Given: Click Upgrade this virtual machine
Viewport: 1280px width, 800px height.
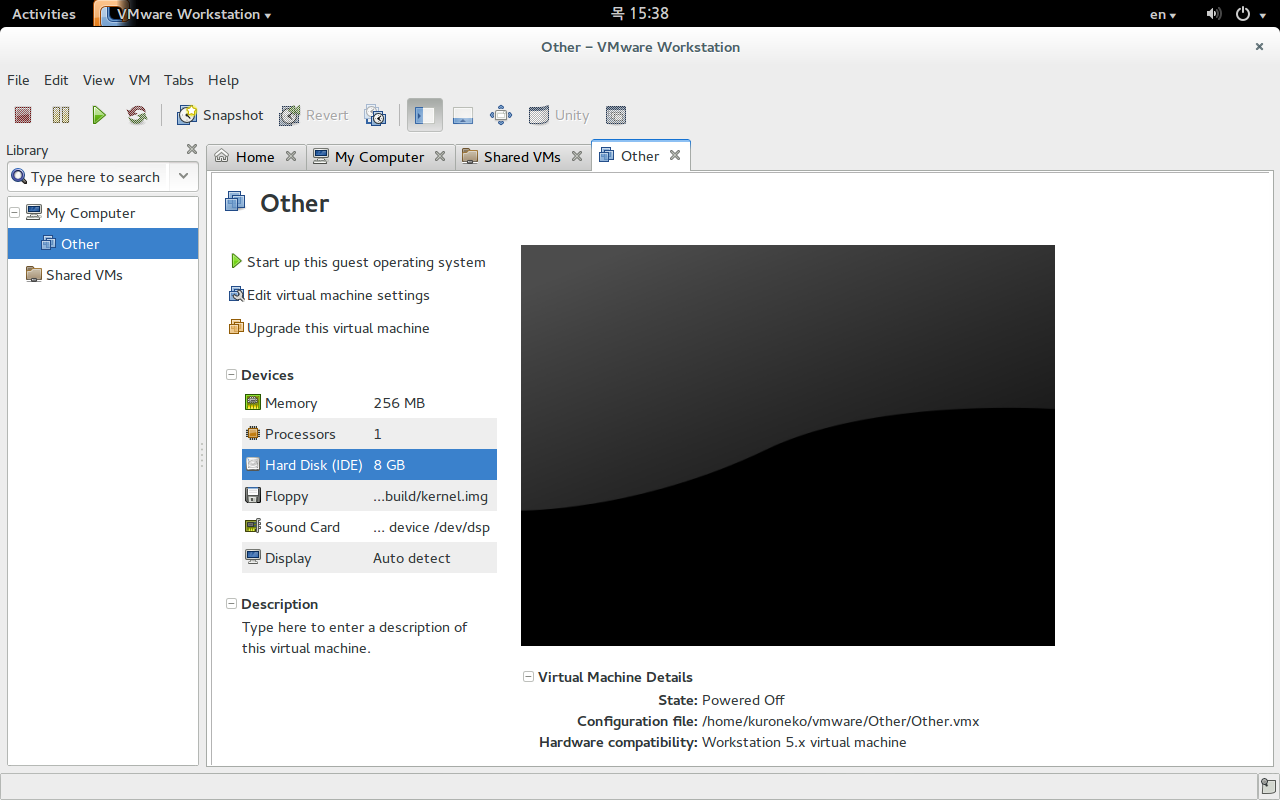Looking at the screenshot, I should [329, 328].
